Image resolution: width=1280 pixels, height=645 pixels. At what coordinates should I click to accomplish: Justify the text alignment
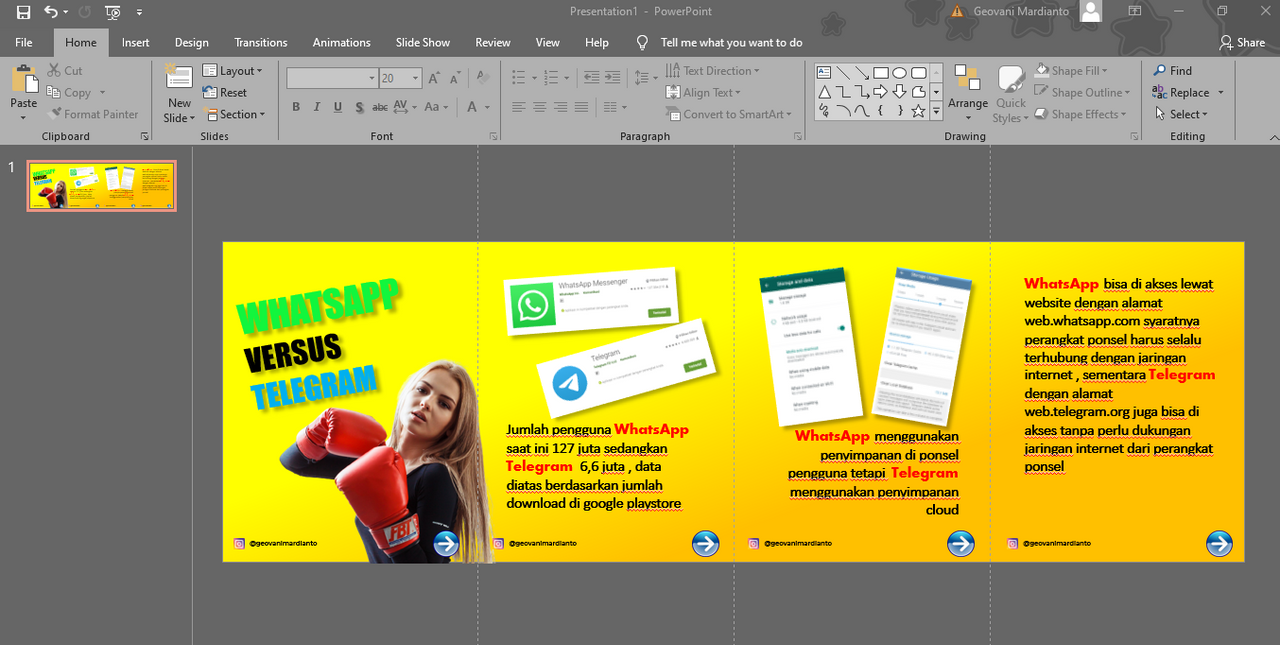(x=582, y=107)
